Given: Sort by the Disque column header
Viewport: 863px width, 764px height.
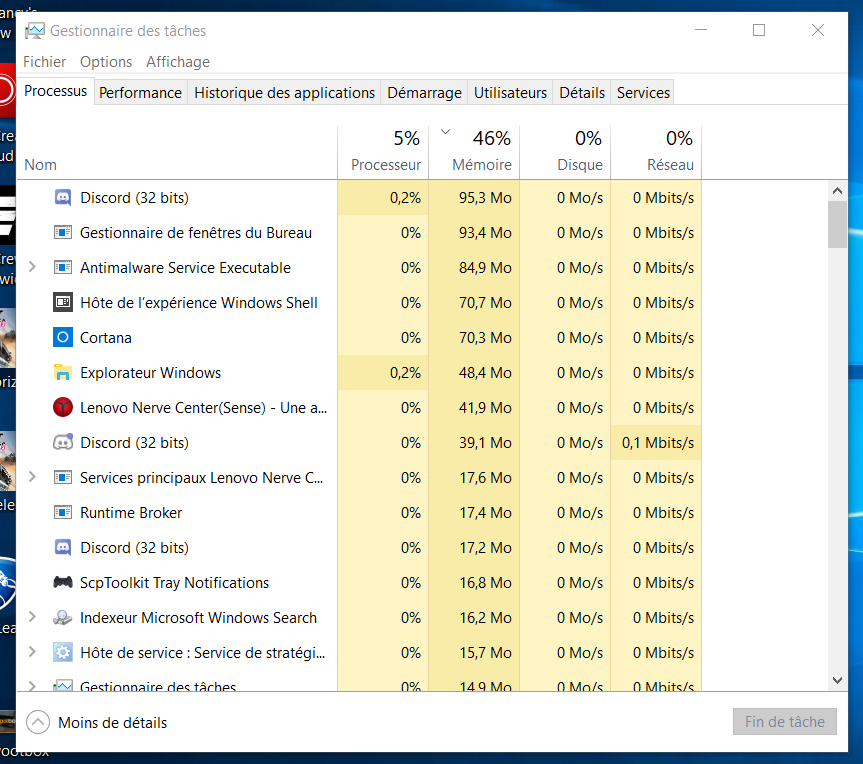Looking at the screenshot, I should pos(565,152).
